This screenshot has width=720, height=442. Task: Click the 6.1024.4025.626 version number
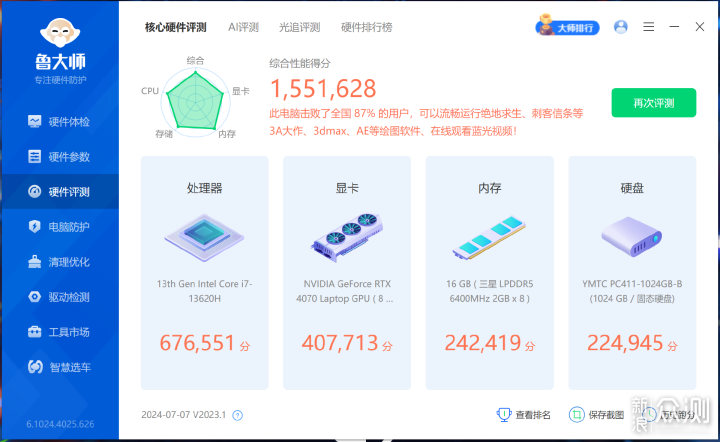(x=60, y=424)
